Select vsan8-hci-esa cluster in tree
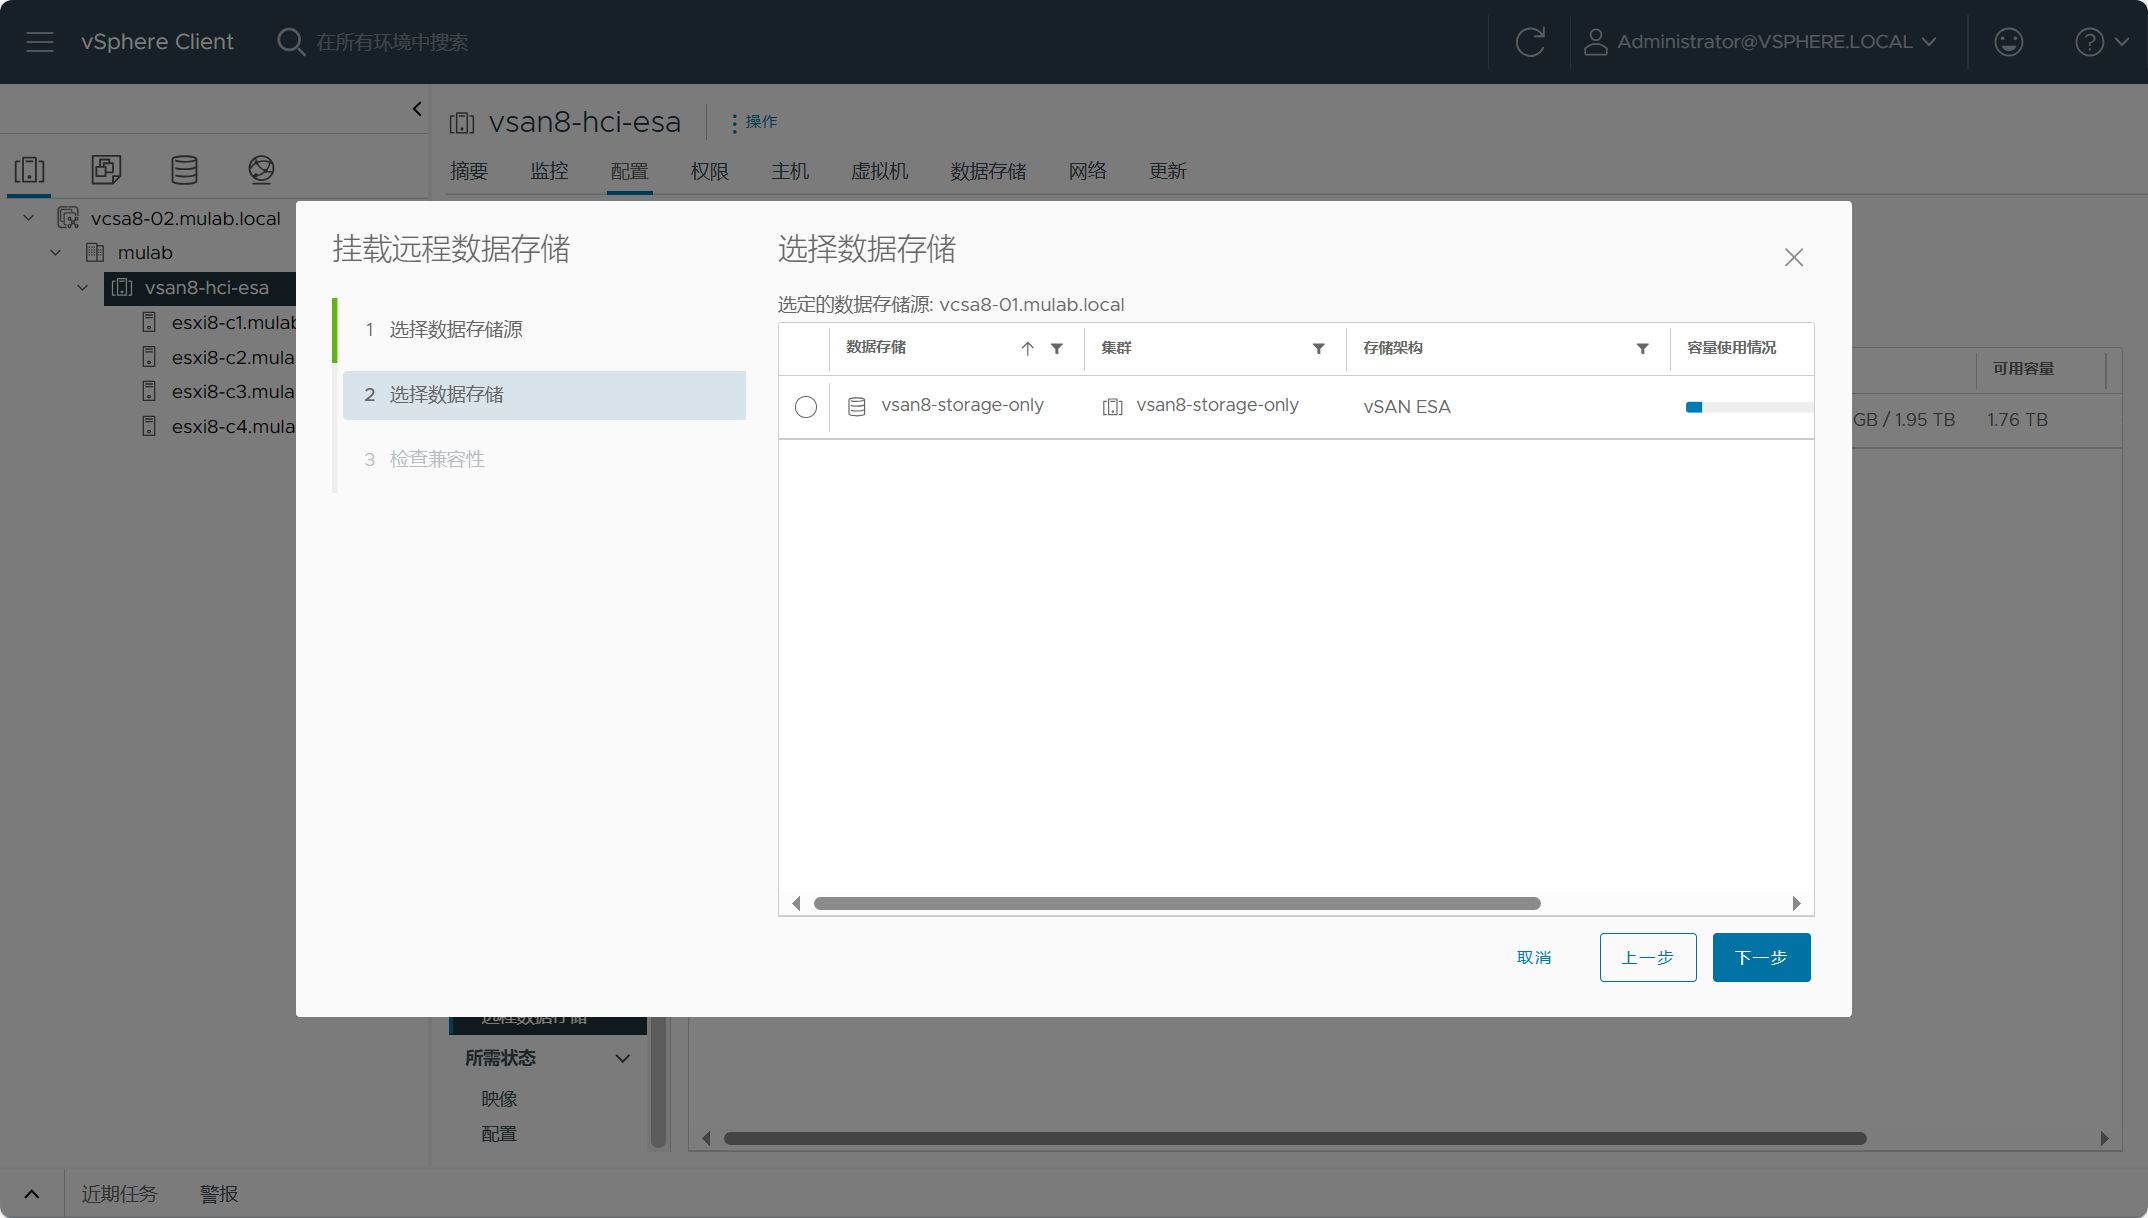This screenshot has height=1218, width=2148. click(206, 288)
